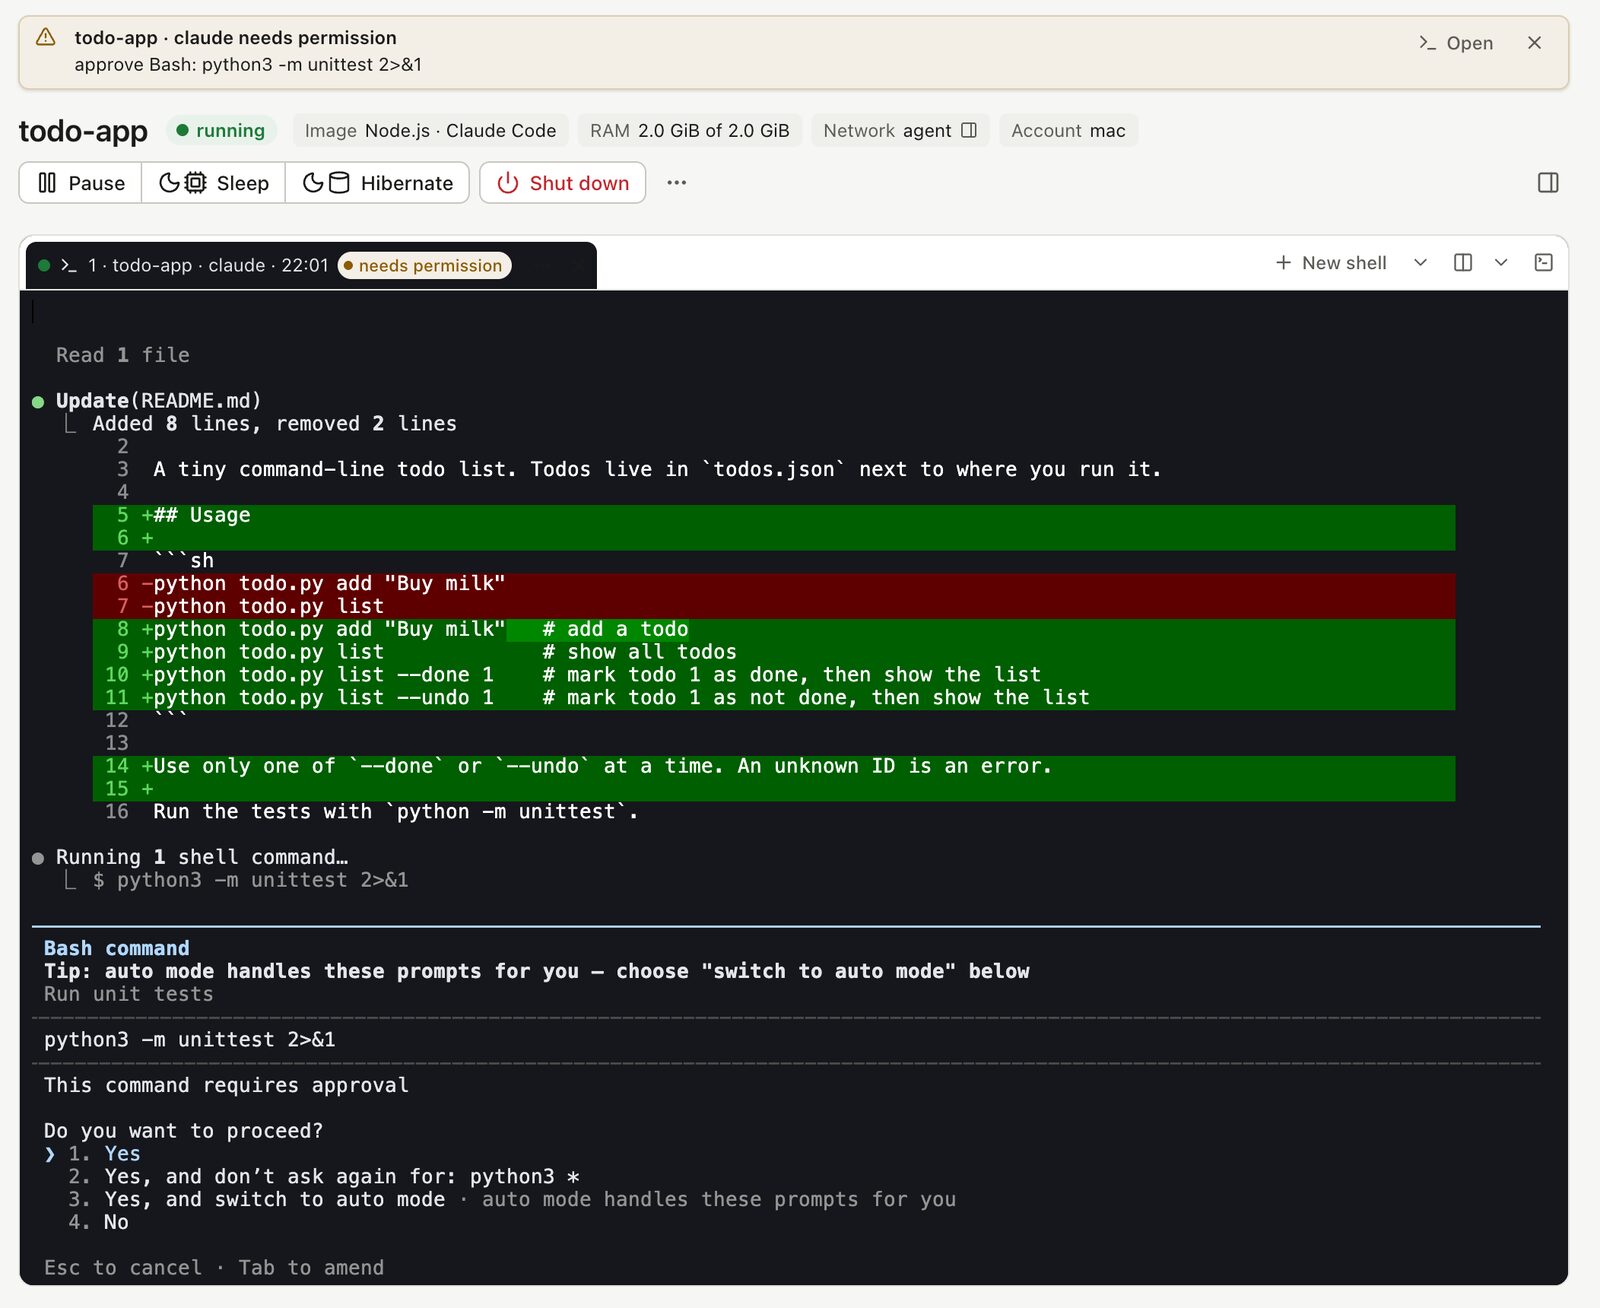Screen dimensions: 1600x1308
Task: Click Running 1 shell command line
Action: pos(202,858)
